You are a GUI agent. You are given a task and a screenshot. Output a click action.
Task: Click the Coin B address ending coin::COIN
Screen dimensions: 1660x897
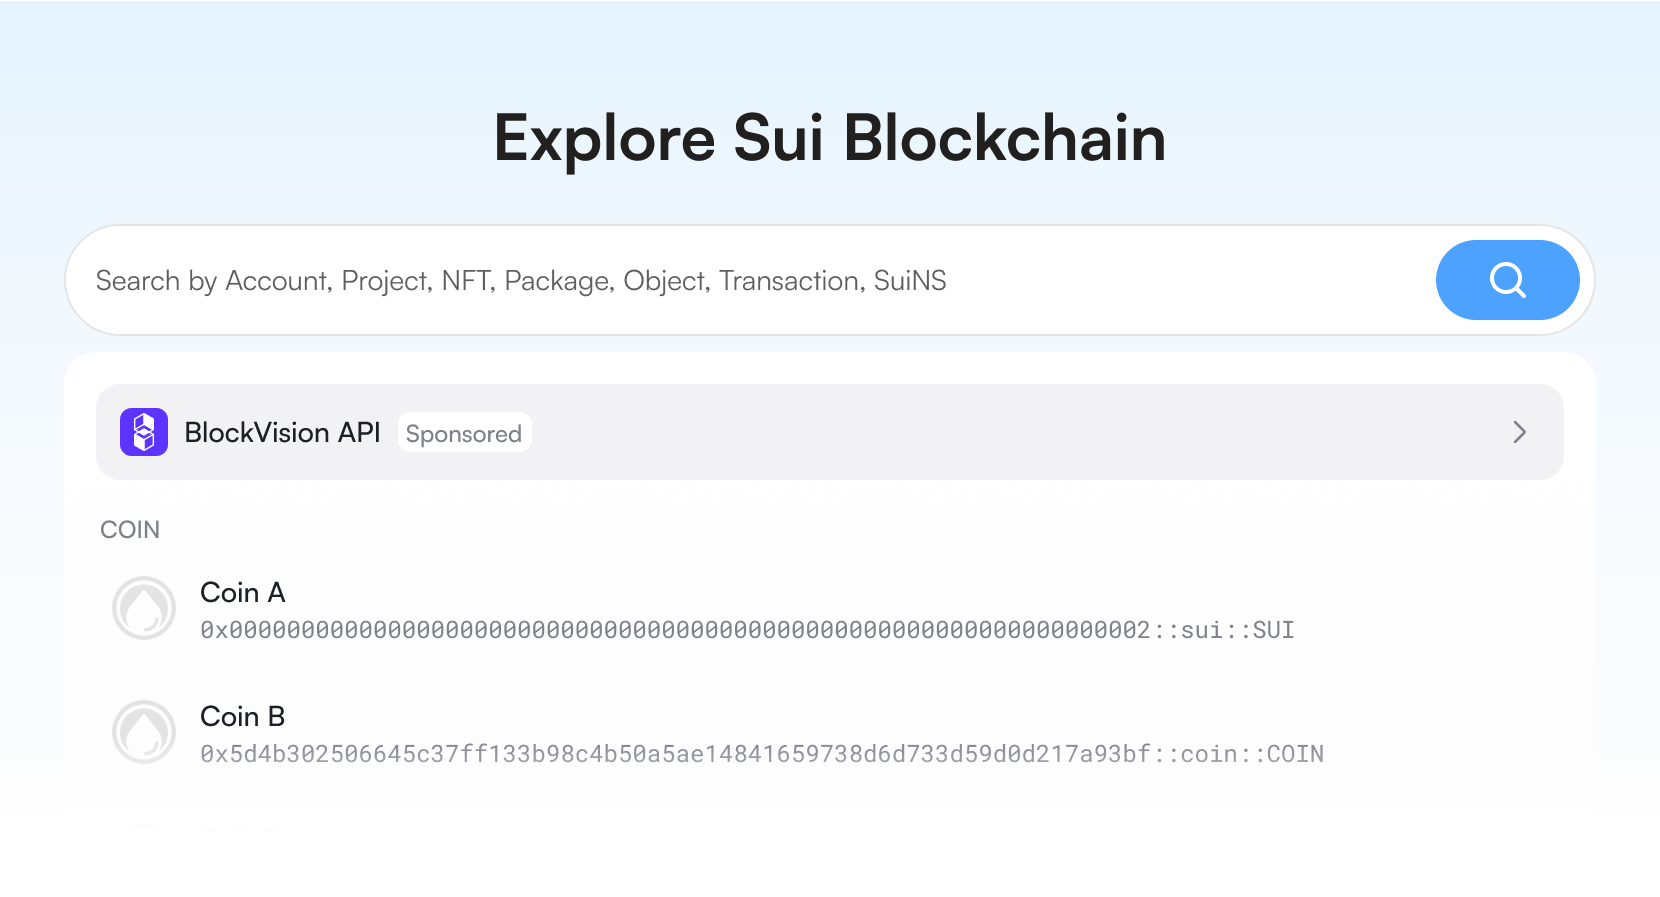point(761,754)
